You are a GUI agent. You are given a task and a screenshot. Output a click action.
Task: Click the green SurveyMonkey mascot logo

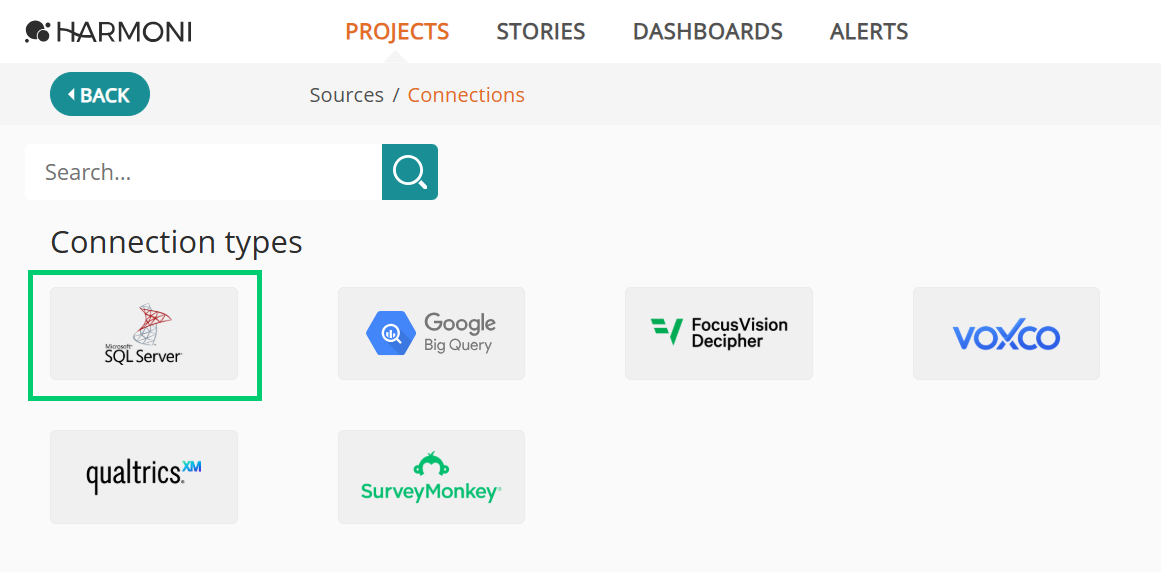click(x=431, y=464)
